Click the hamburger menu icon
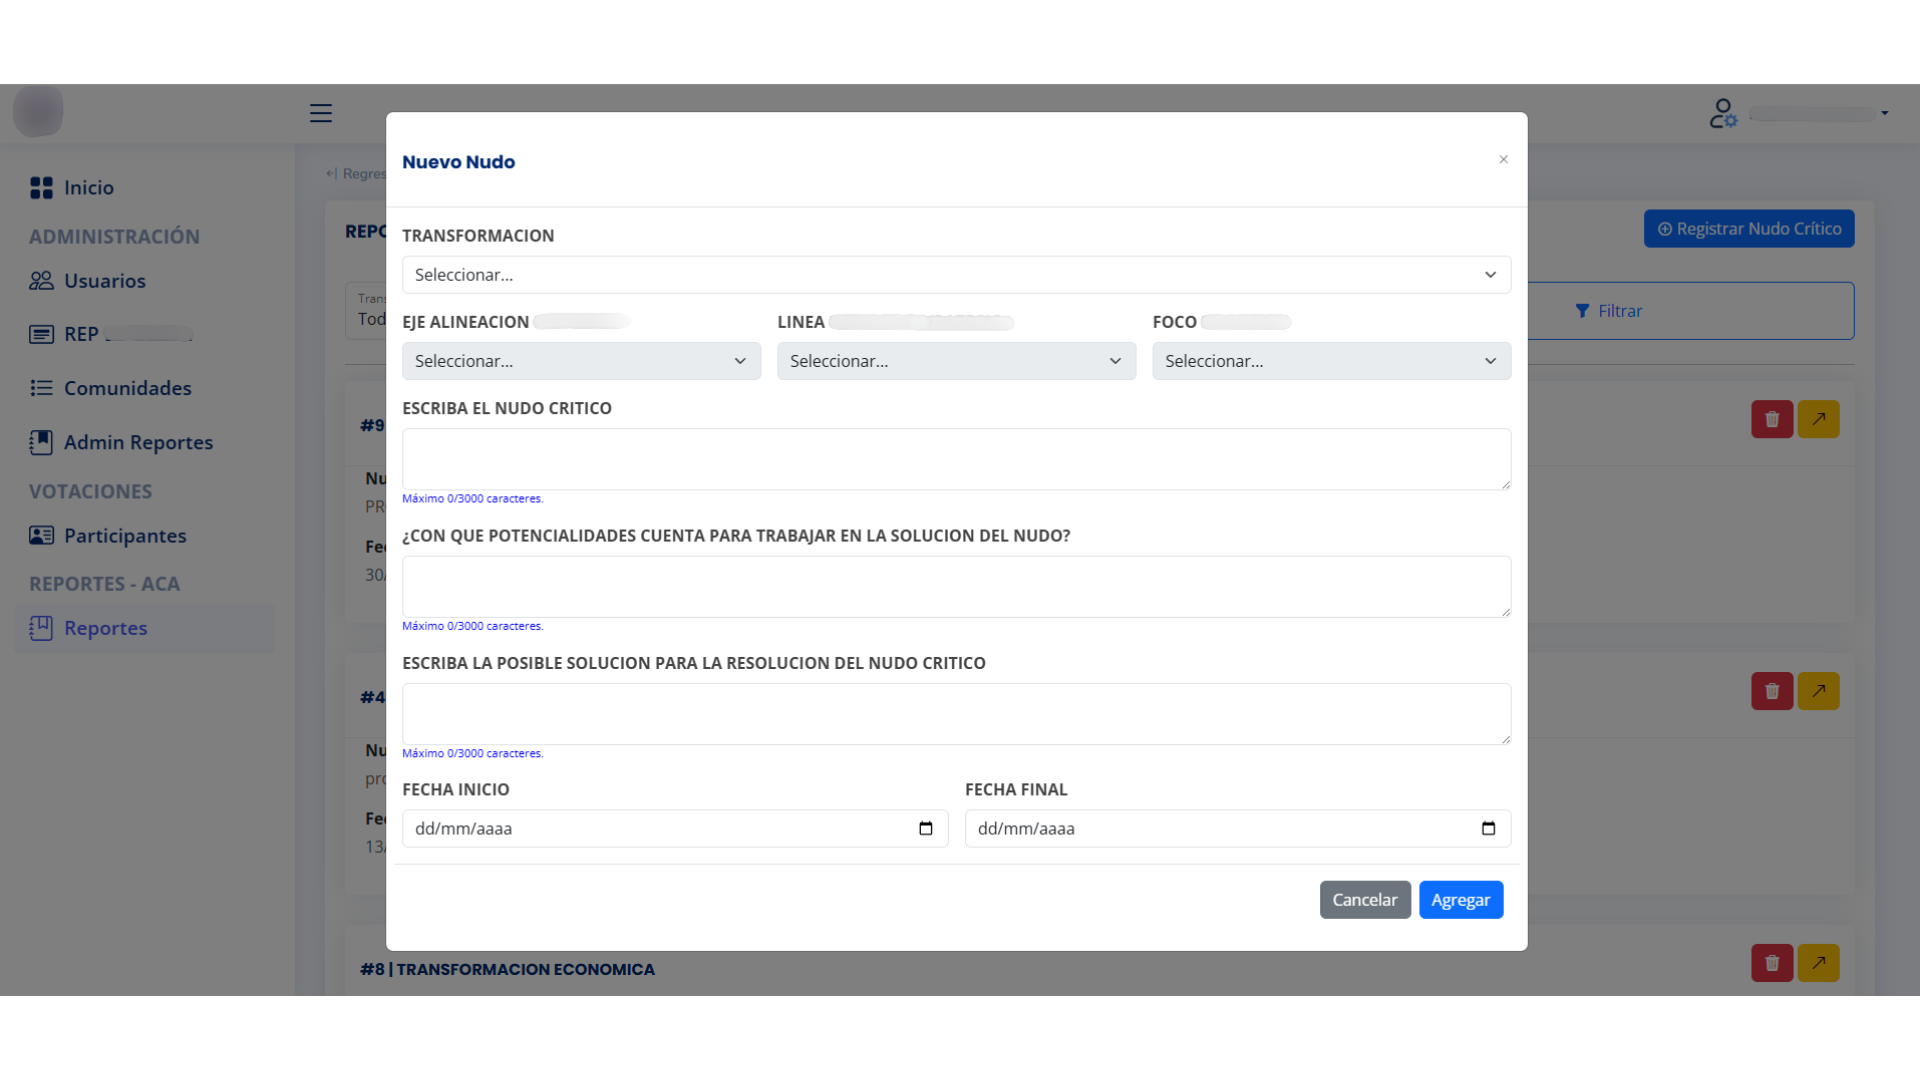 [x=320, y=113]
